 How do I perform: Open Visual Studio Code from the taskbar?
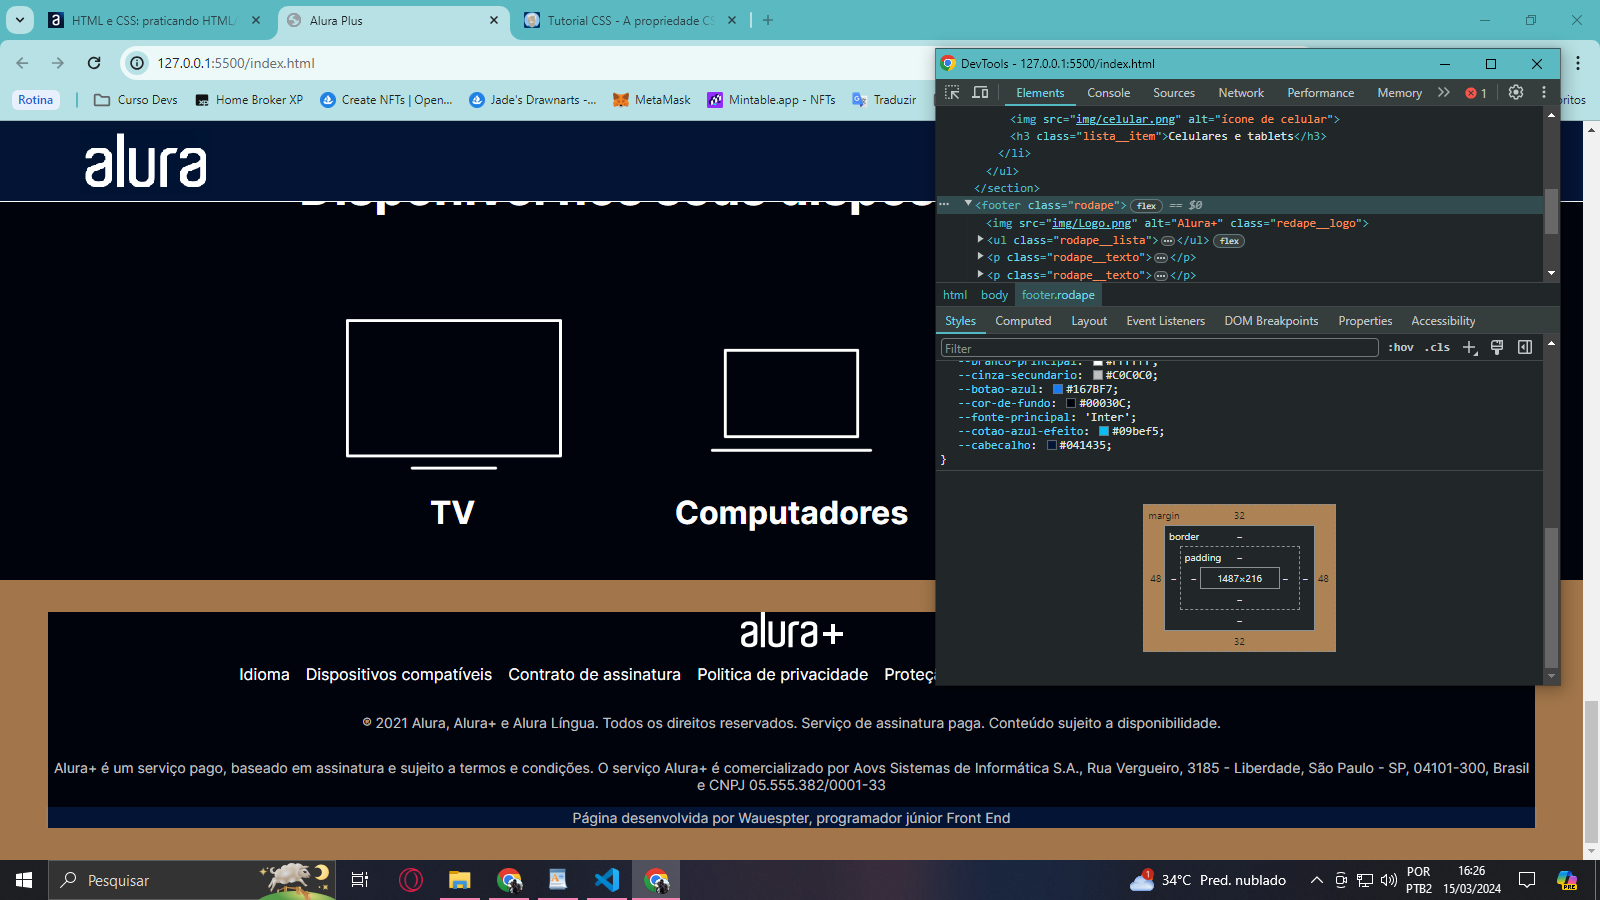[x=607, y=880]
